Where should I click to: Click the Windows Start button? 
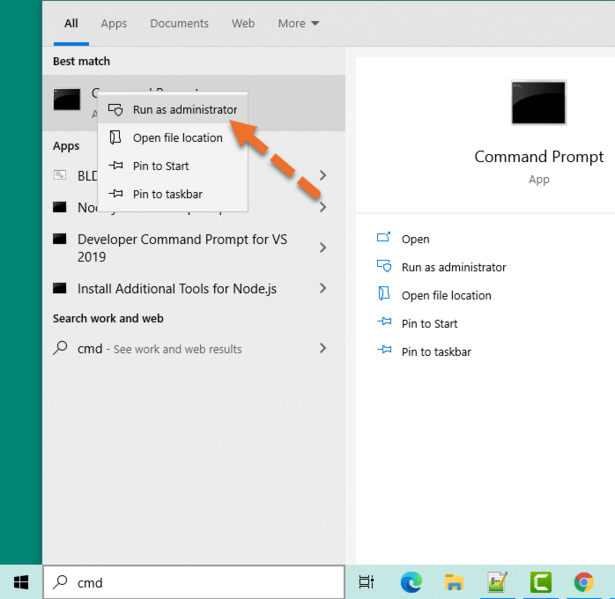click(x=21, y=582)
